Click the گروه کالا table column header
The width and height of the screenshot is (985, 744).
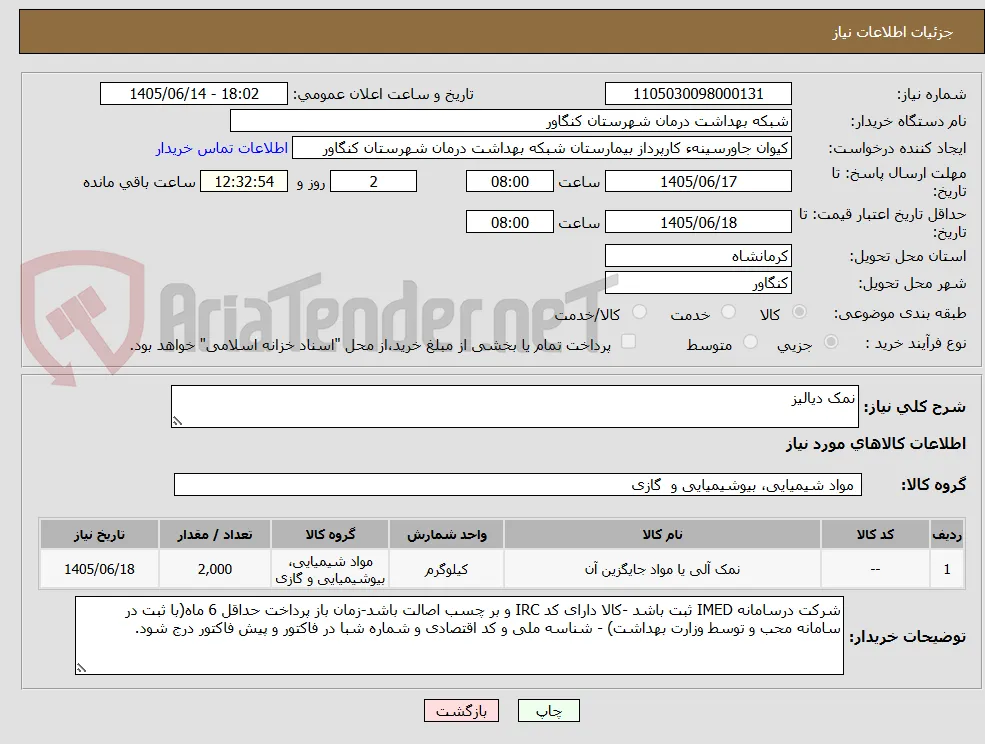330,535
